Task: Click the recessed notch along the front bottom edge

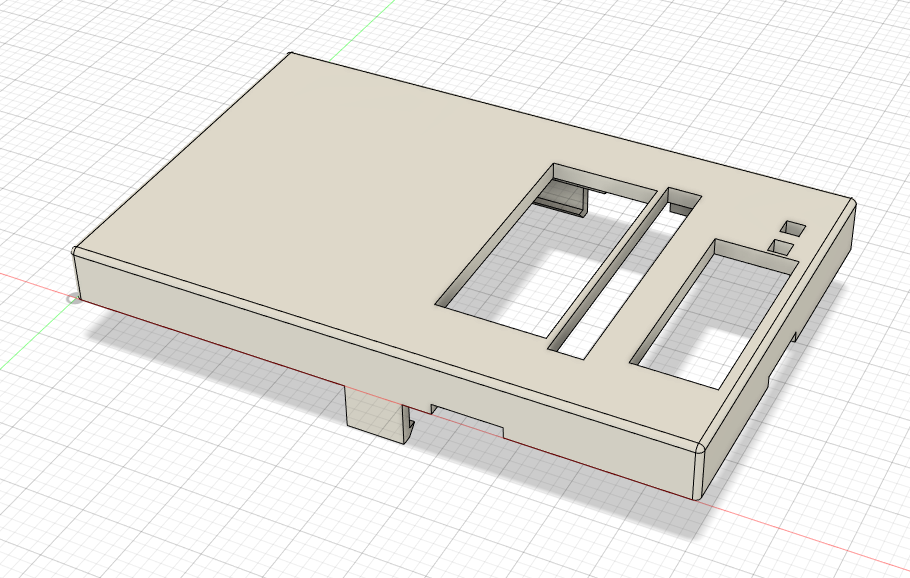Action: click(x=468, y=421)
